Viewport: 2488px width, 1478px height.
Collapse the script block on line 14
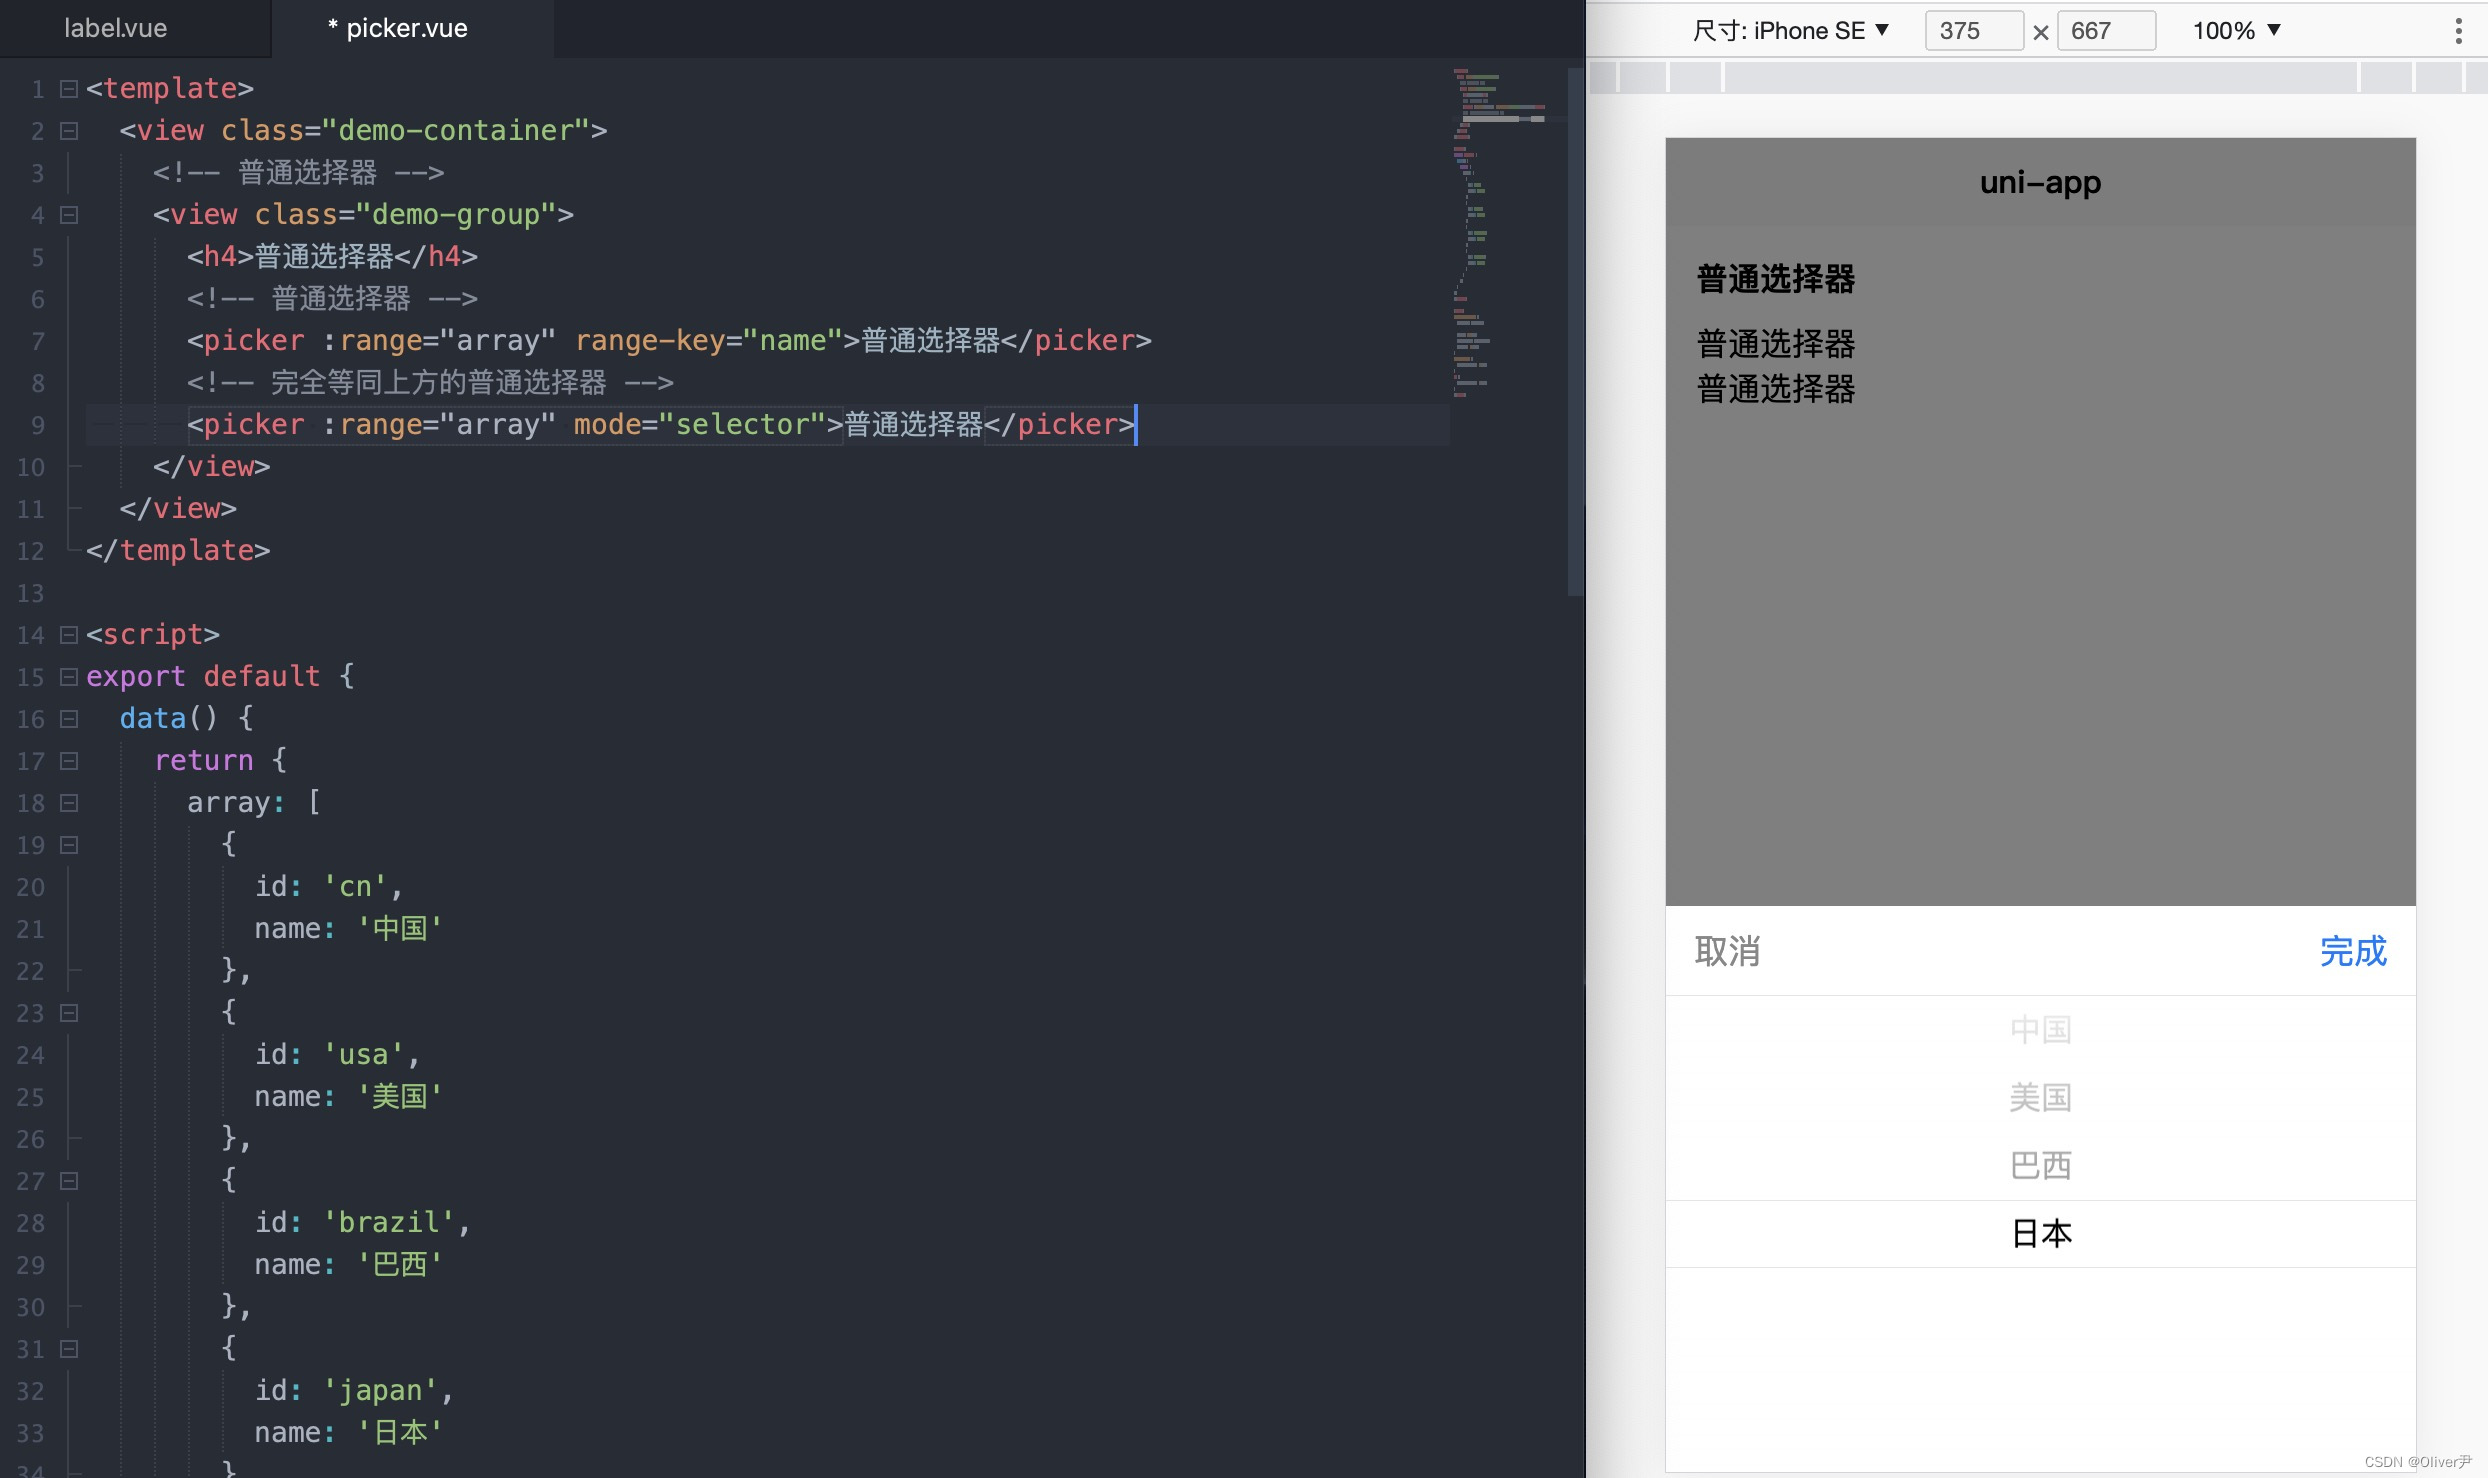point(67,634)
